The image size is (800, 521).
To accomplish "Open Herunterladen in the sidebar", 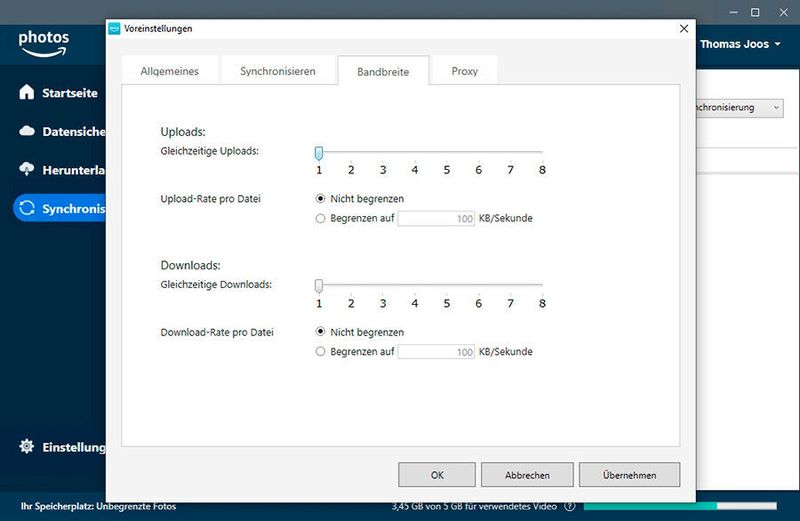I will coord(74,170).
